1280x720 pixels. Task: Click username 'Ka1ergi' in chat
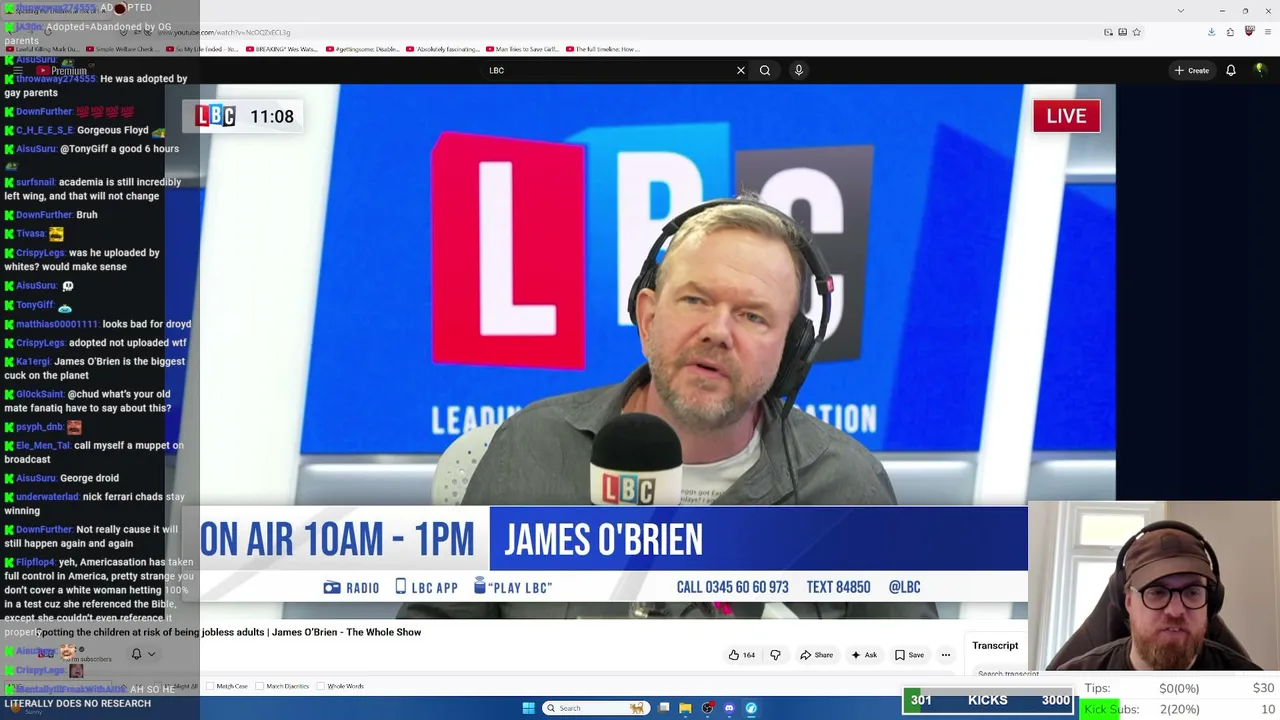coord(33,361)
